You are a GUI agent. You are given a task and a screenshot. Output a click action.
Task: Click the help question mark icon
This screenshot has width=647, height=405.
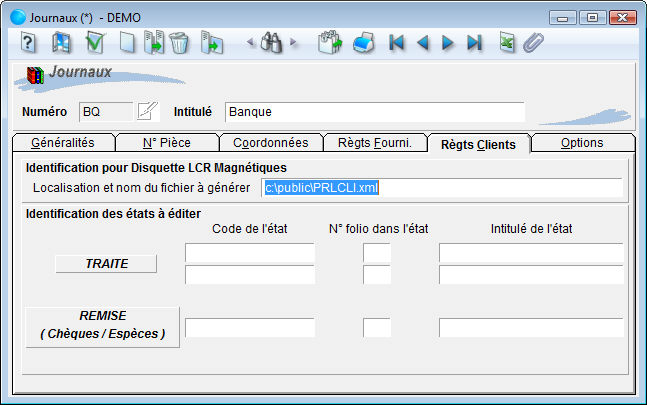28,42
